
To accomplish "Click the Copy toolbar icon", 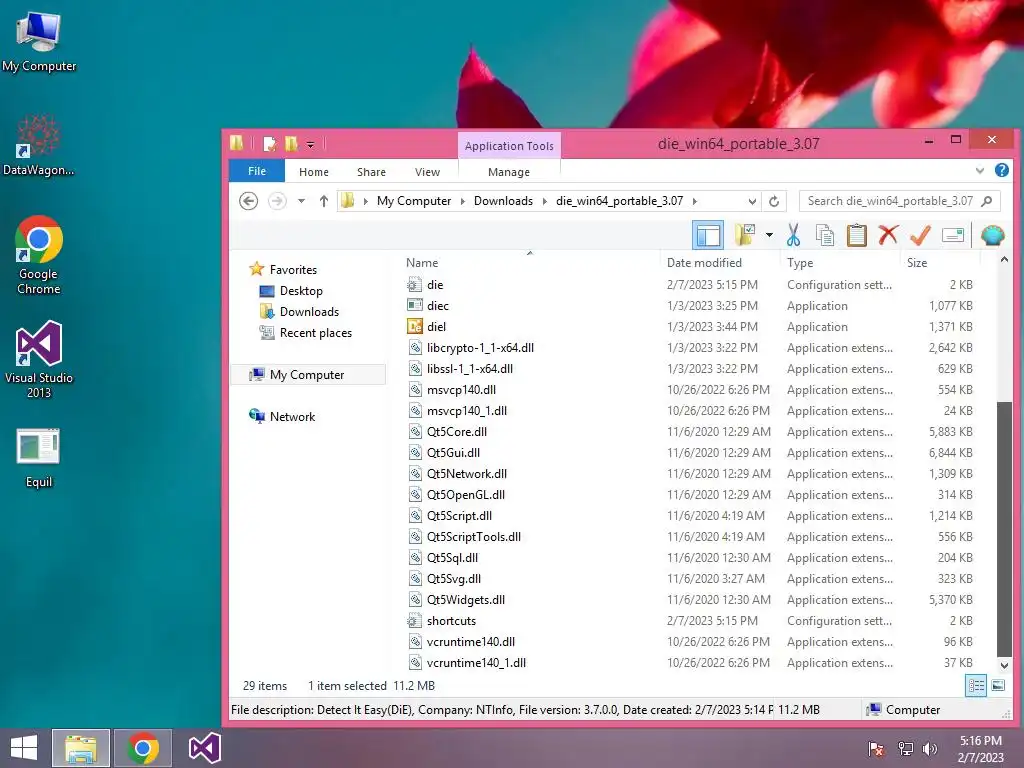I will [x=825, y=235].
